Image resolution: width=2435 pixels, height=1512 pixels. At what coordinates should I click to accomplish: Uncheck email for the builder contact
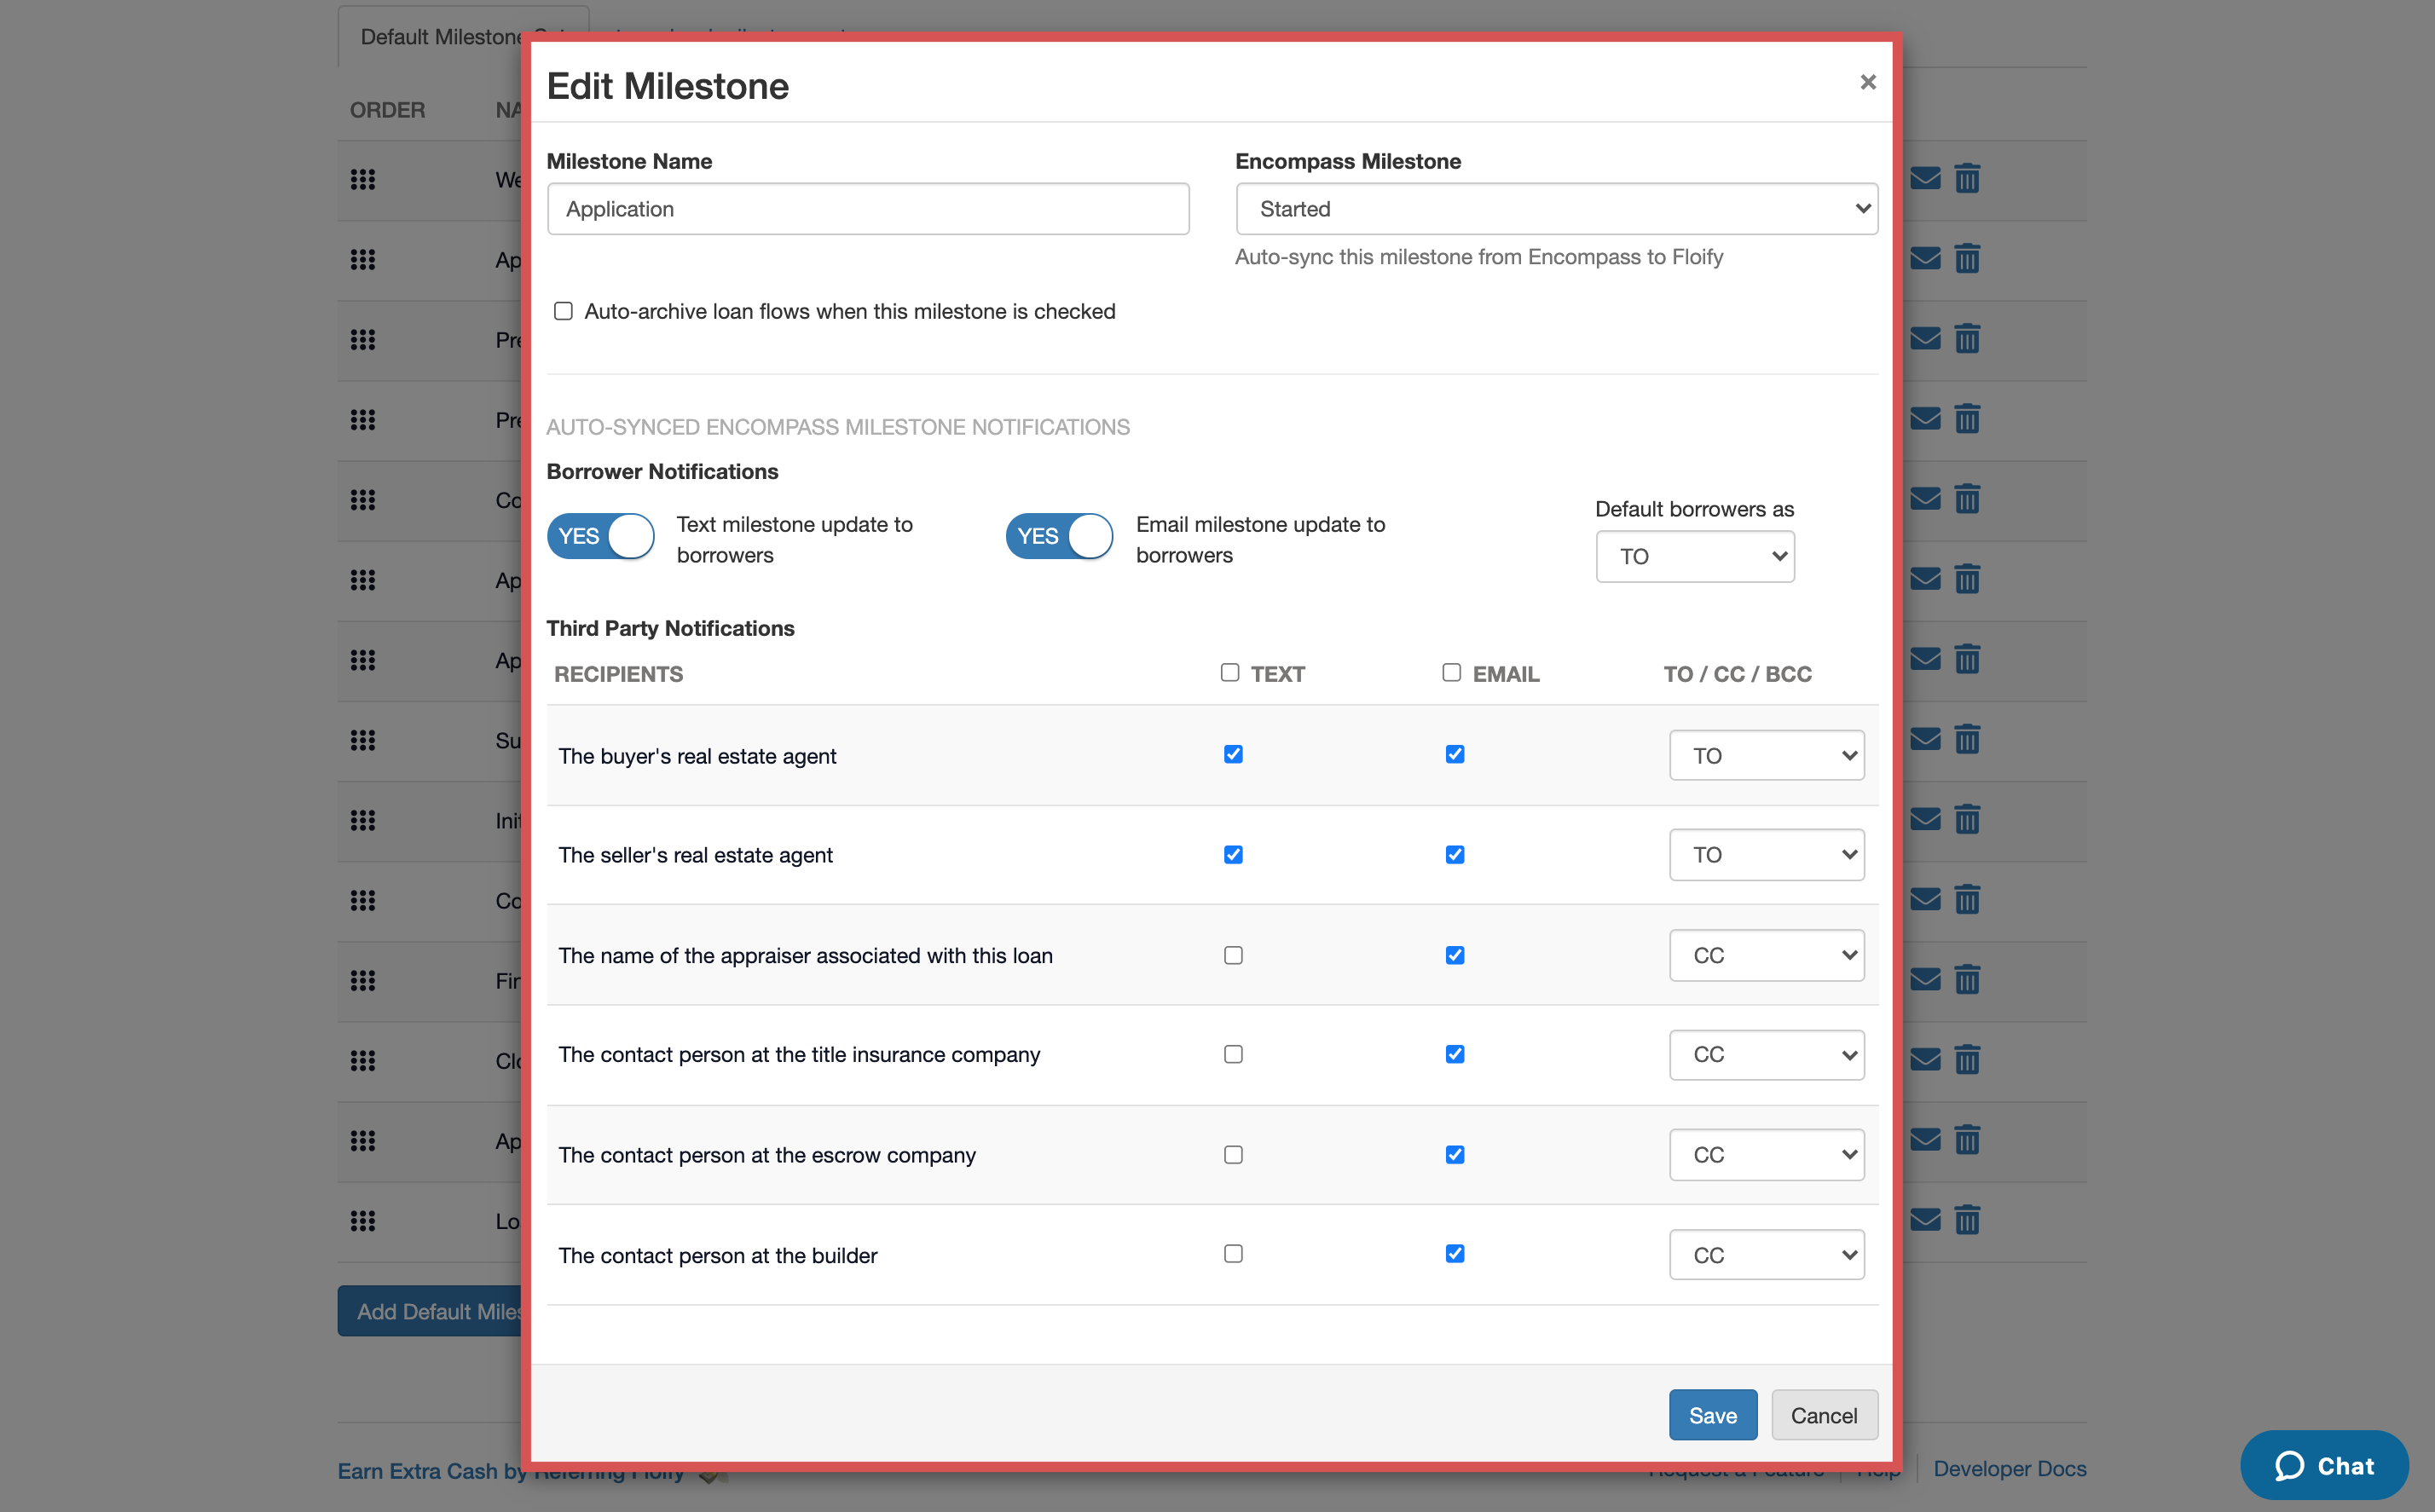pos(1455,1253)
